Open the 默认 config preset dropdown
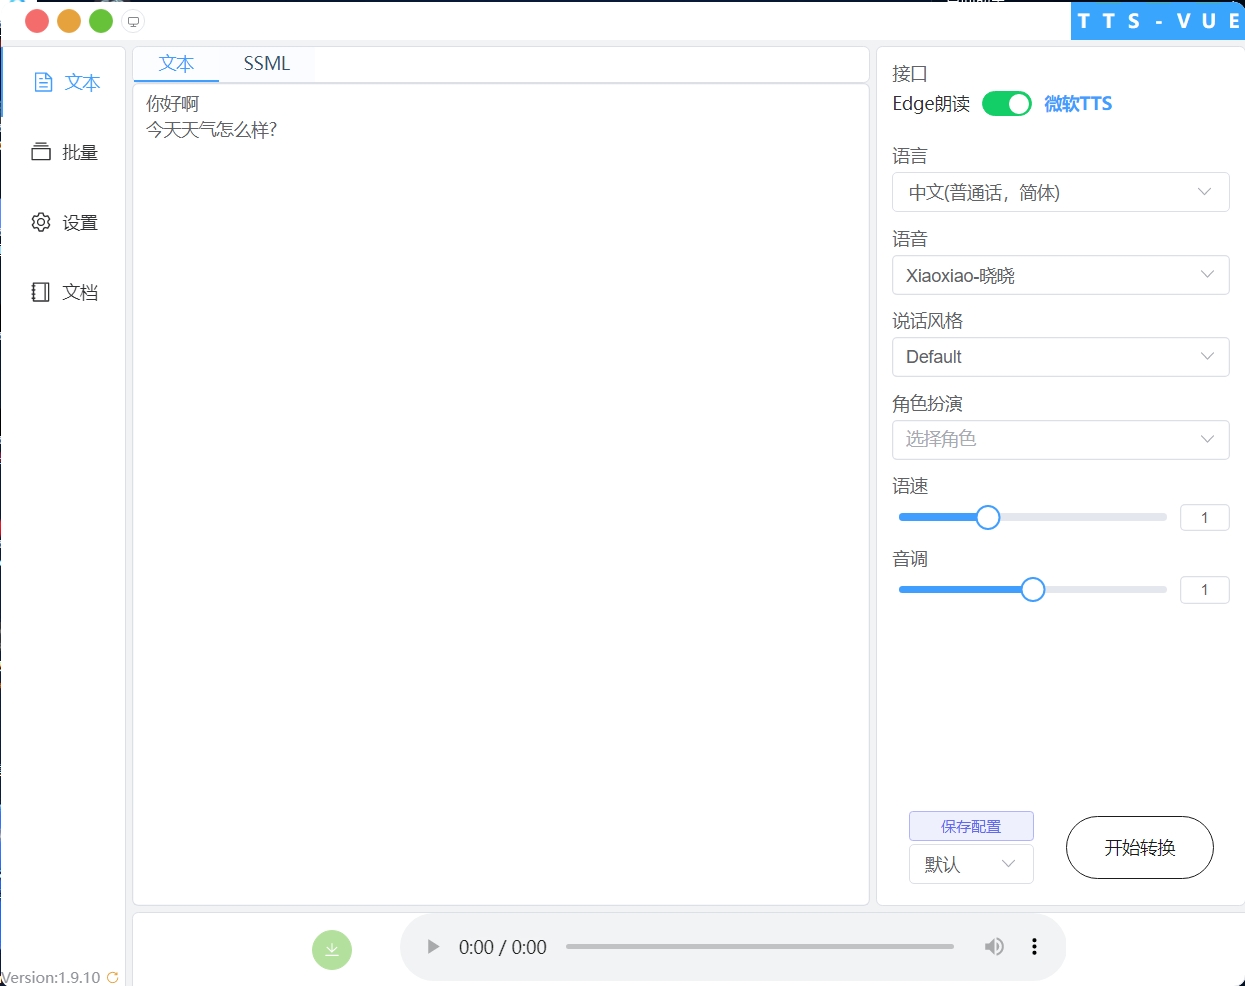This screenshot has width=1245, height=986. click(971, 864)
